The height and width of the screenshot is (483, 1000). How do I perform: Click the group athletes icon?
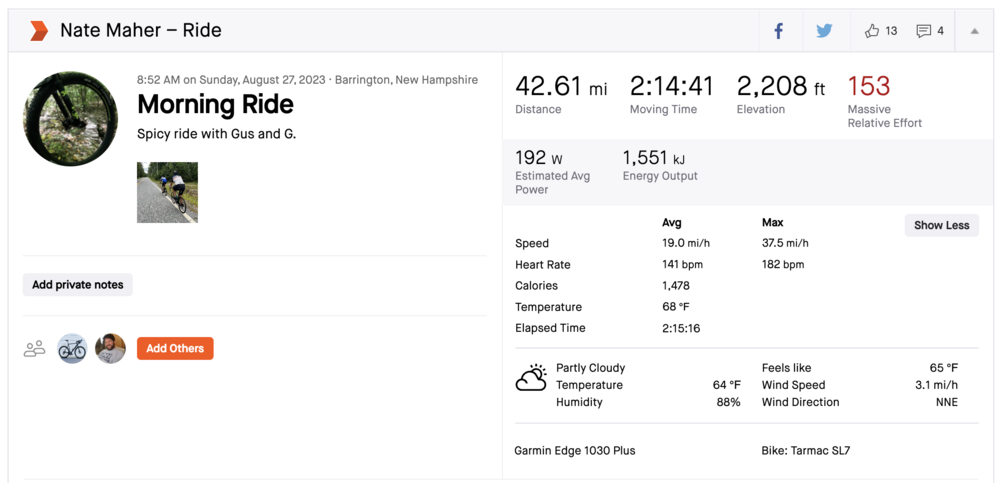pos(35,349)
